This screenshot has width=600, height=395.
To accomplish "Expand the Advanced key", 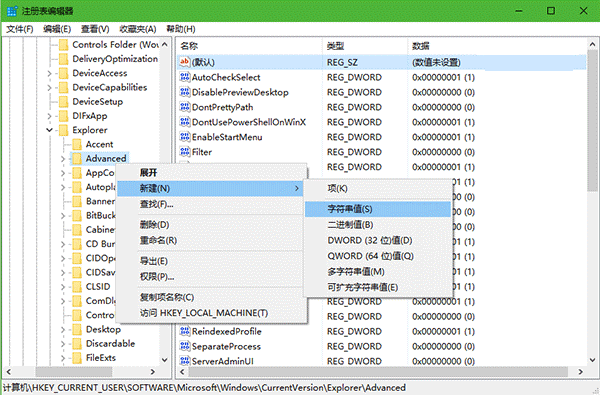I will pyautogui.click(x=63, y=158).
